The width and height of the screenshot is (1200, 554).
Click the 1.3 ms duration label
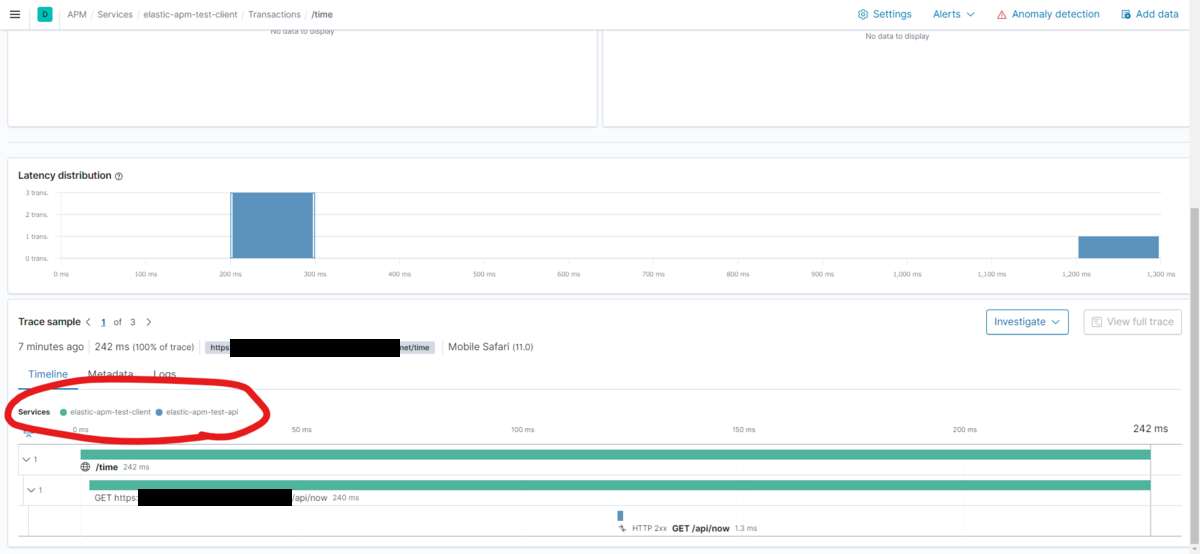coord(746,528)
